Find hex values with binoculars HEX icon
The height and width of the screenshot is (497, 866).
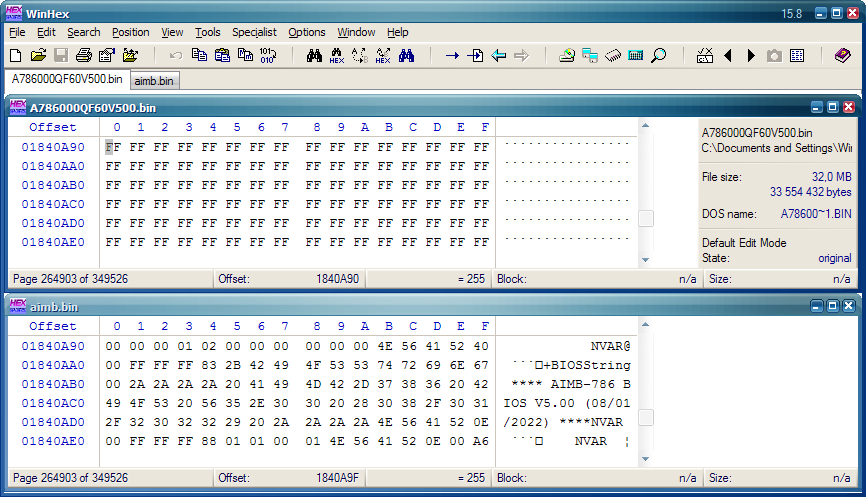pos(337,56)
